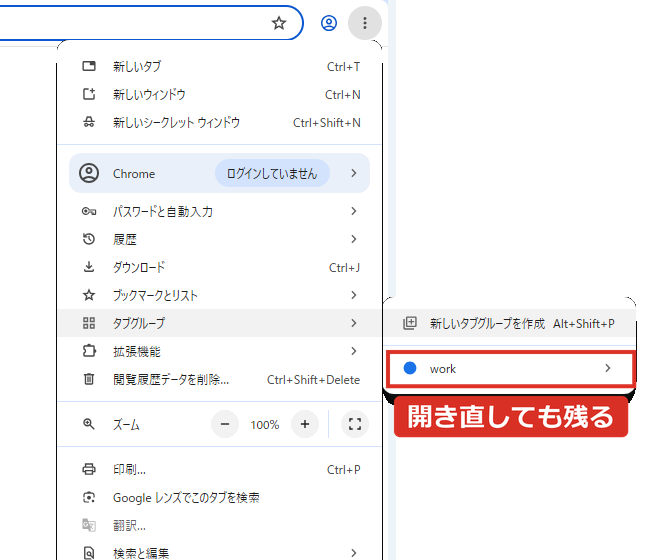Click the download arrow icon beside ダウンロード
Image resolution: width=660 pixels, height=560 pixels.
(89, 267)
